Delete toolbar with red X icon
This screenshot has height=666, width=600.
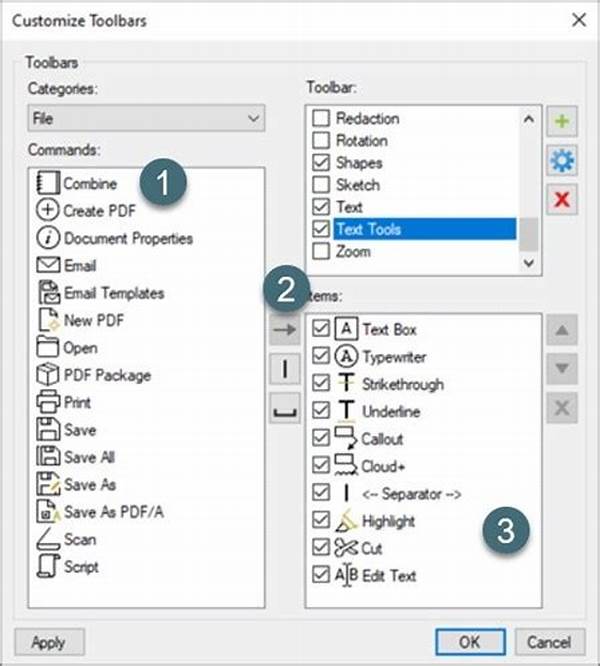pos(562,200)
